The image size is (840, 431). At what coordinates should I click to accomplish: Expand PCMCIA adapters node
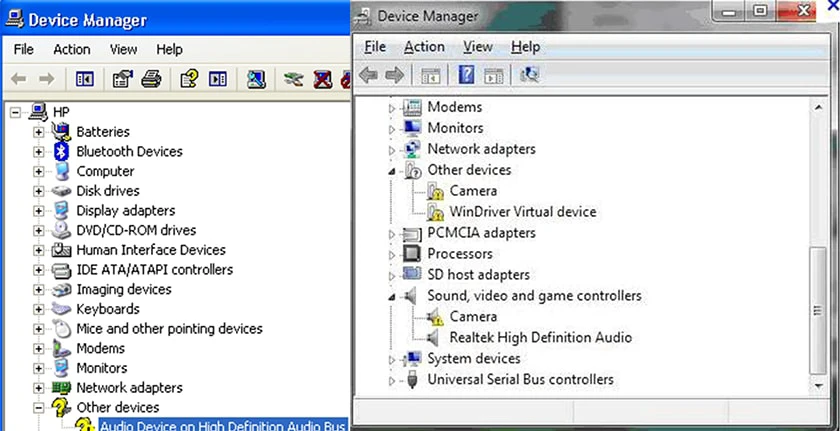tap(392, 235)
